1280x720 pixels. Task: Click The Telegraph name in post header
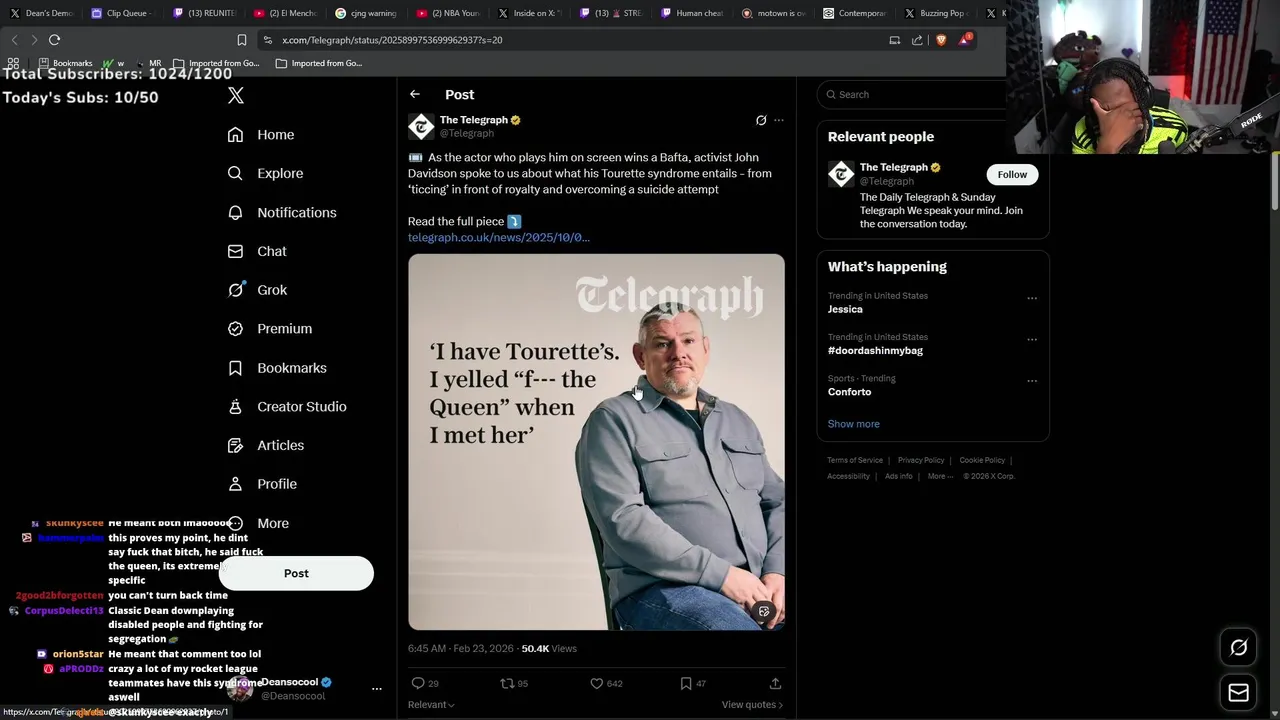click(x=474, y=120)
